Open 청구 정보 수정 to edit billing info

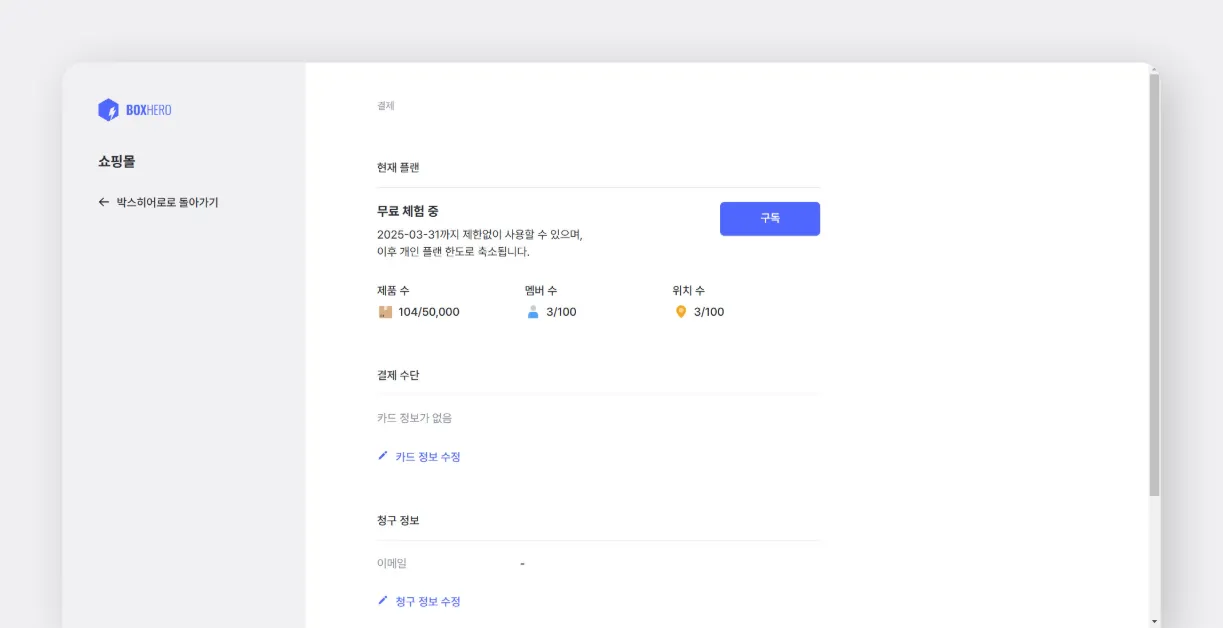(427, 601)
